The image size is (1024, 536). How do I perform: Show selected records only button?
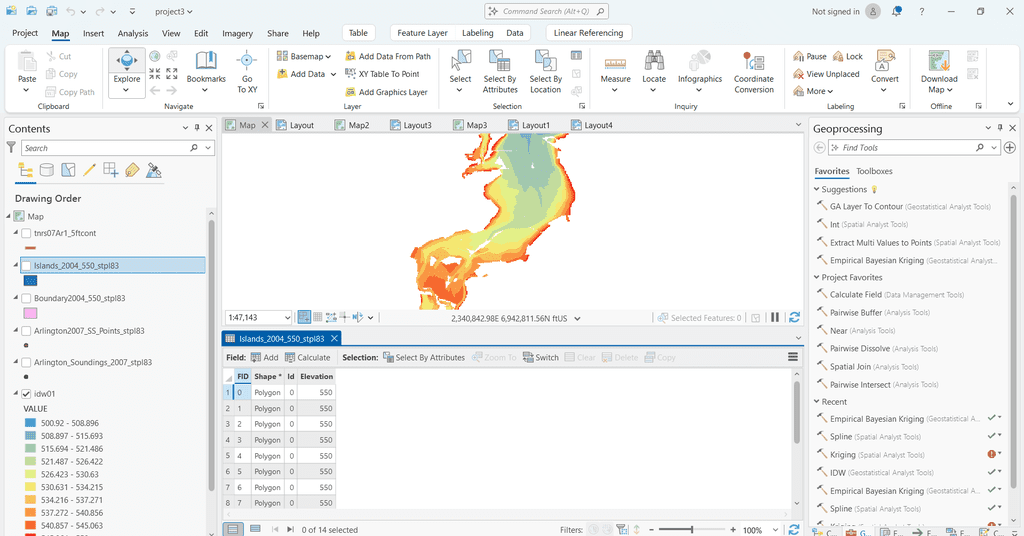click(x=255, y=529)
